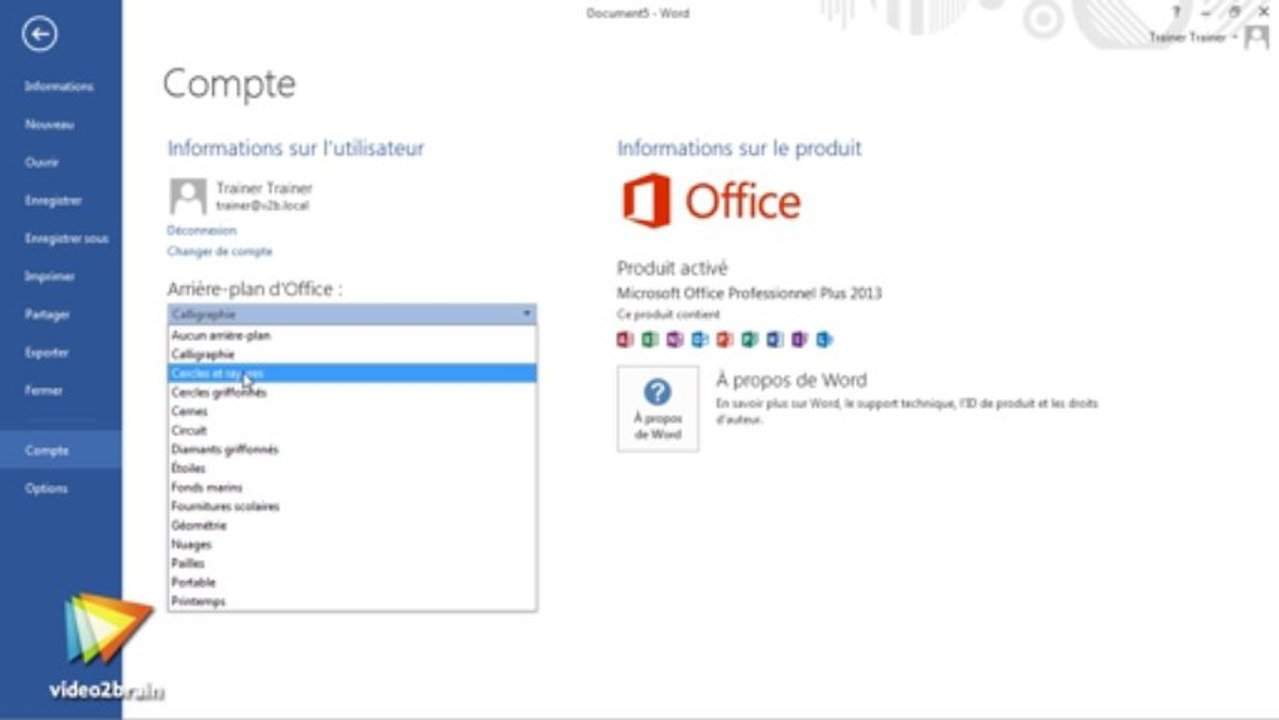The width and height of the screenshot is (1279, 720).
Task: Click the Outlook product icon
Action: pos(700,340)
